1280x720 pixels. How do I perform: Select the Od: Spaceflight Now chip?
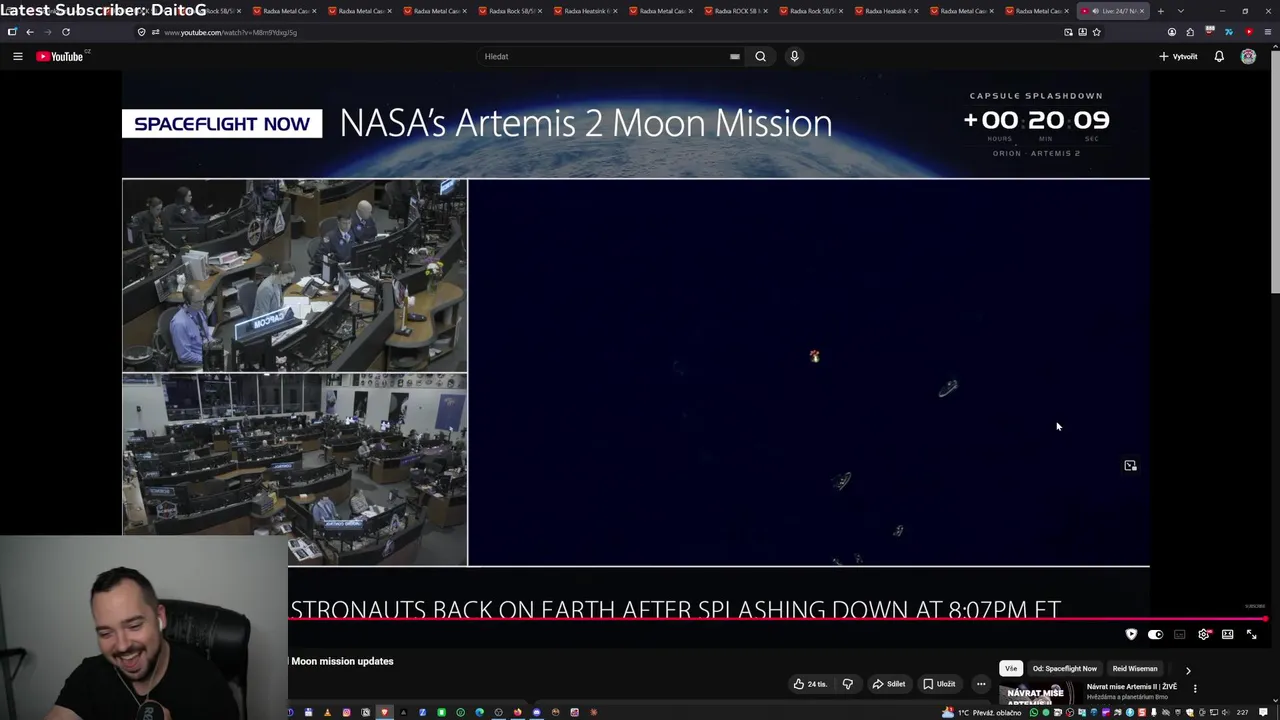pyautogui.click(x=1064, y=668)
